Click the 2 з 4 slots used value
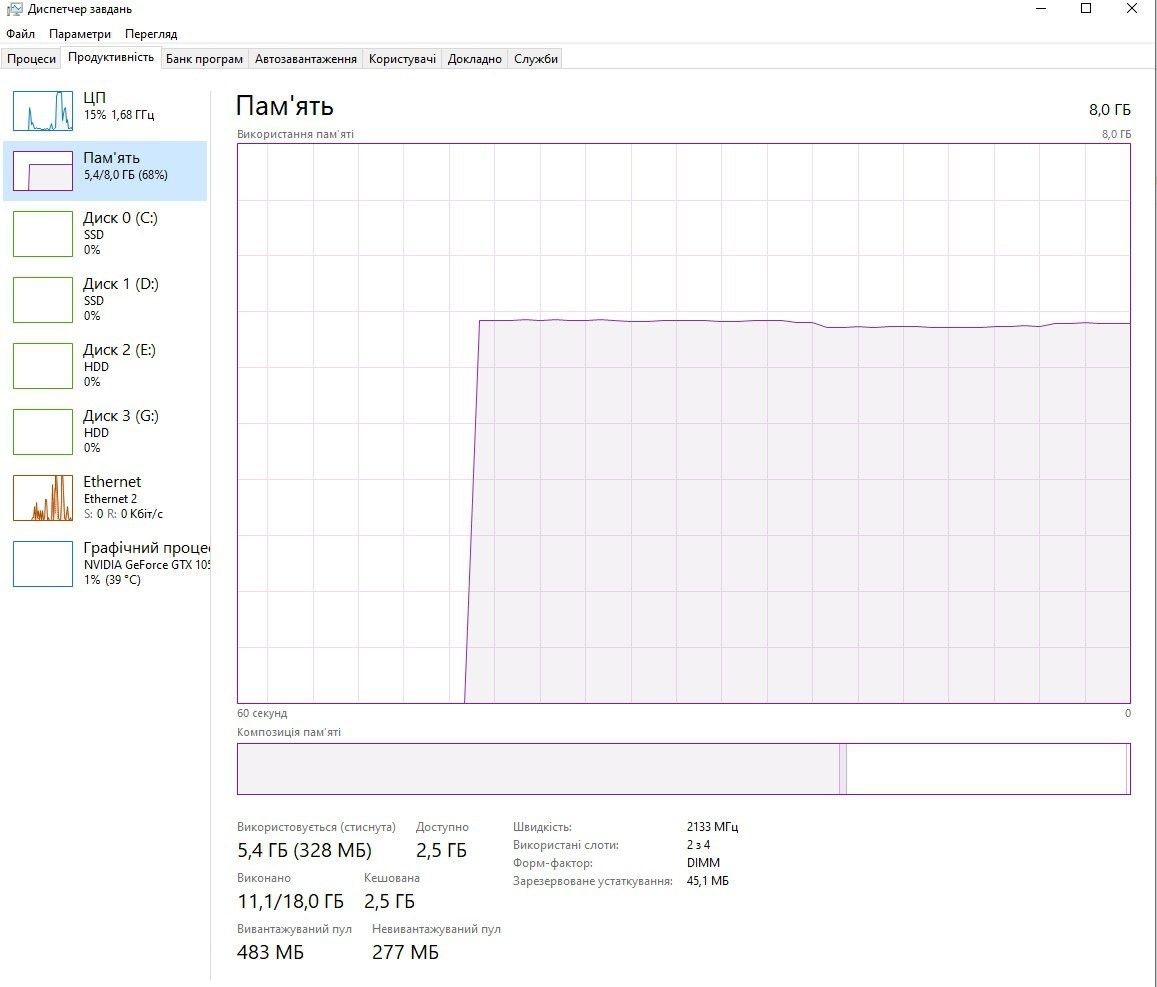1157x987 pixels. (698, 845)
